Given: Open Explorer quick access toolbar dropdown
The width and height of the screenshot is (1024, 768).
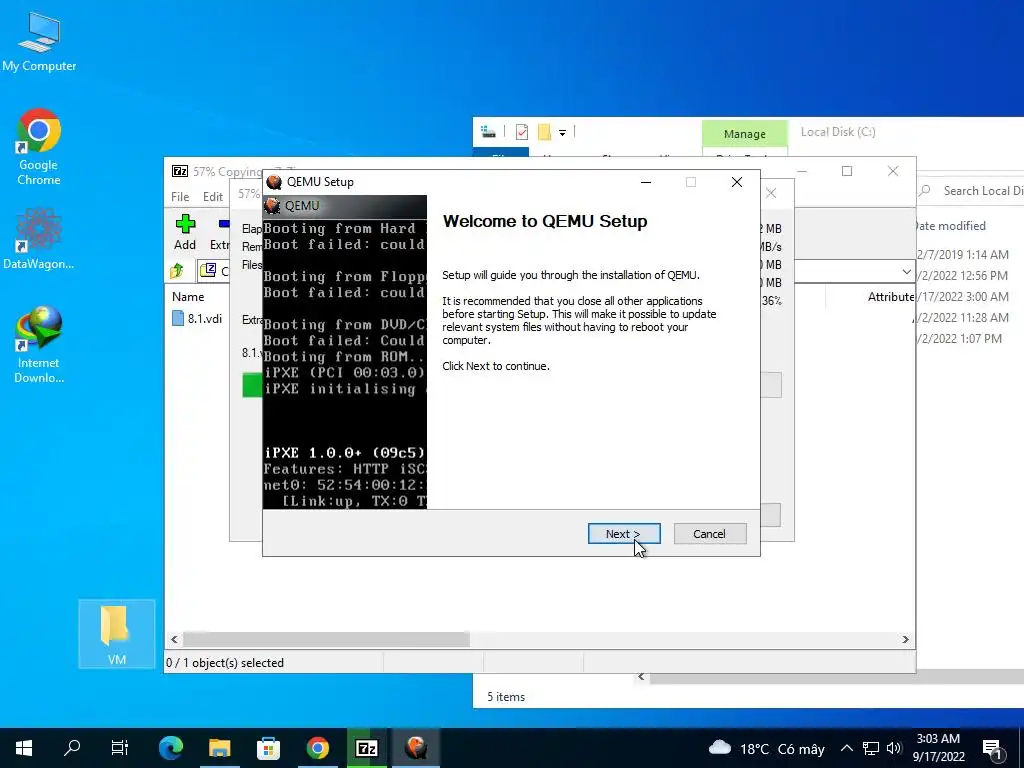Looking at the screenshot, I should 562,133.
